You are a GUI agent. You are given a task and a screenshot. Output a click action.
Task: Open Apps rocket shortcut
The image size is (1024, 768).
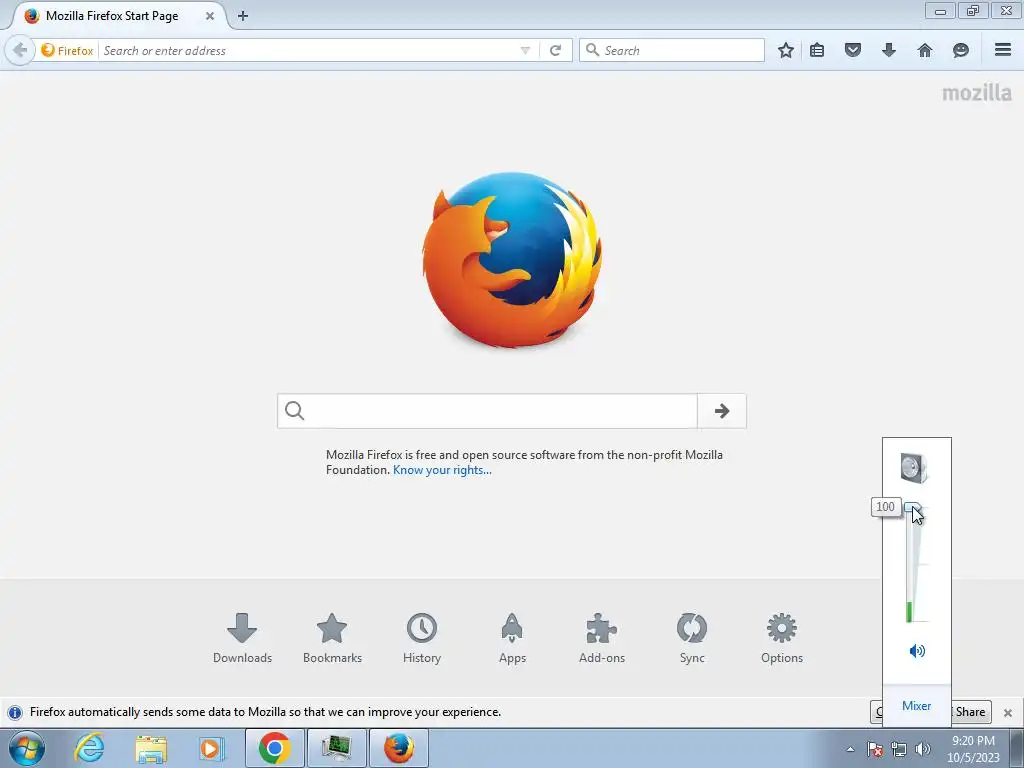512,638
